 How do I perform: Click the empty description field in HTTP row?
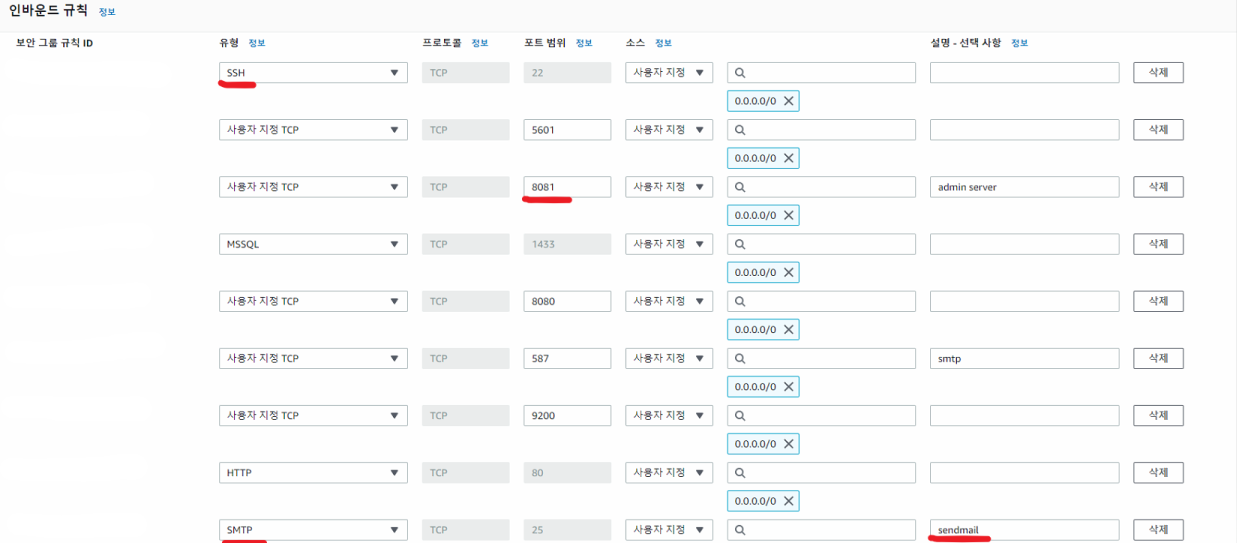[x=1024, y=472]
